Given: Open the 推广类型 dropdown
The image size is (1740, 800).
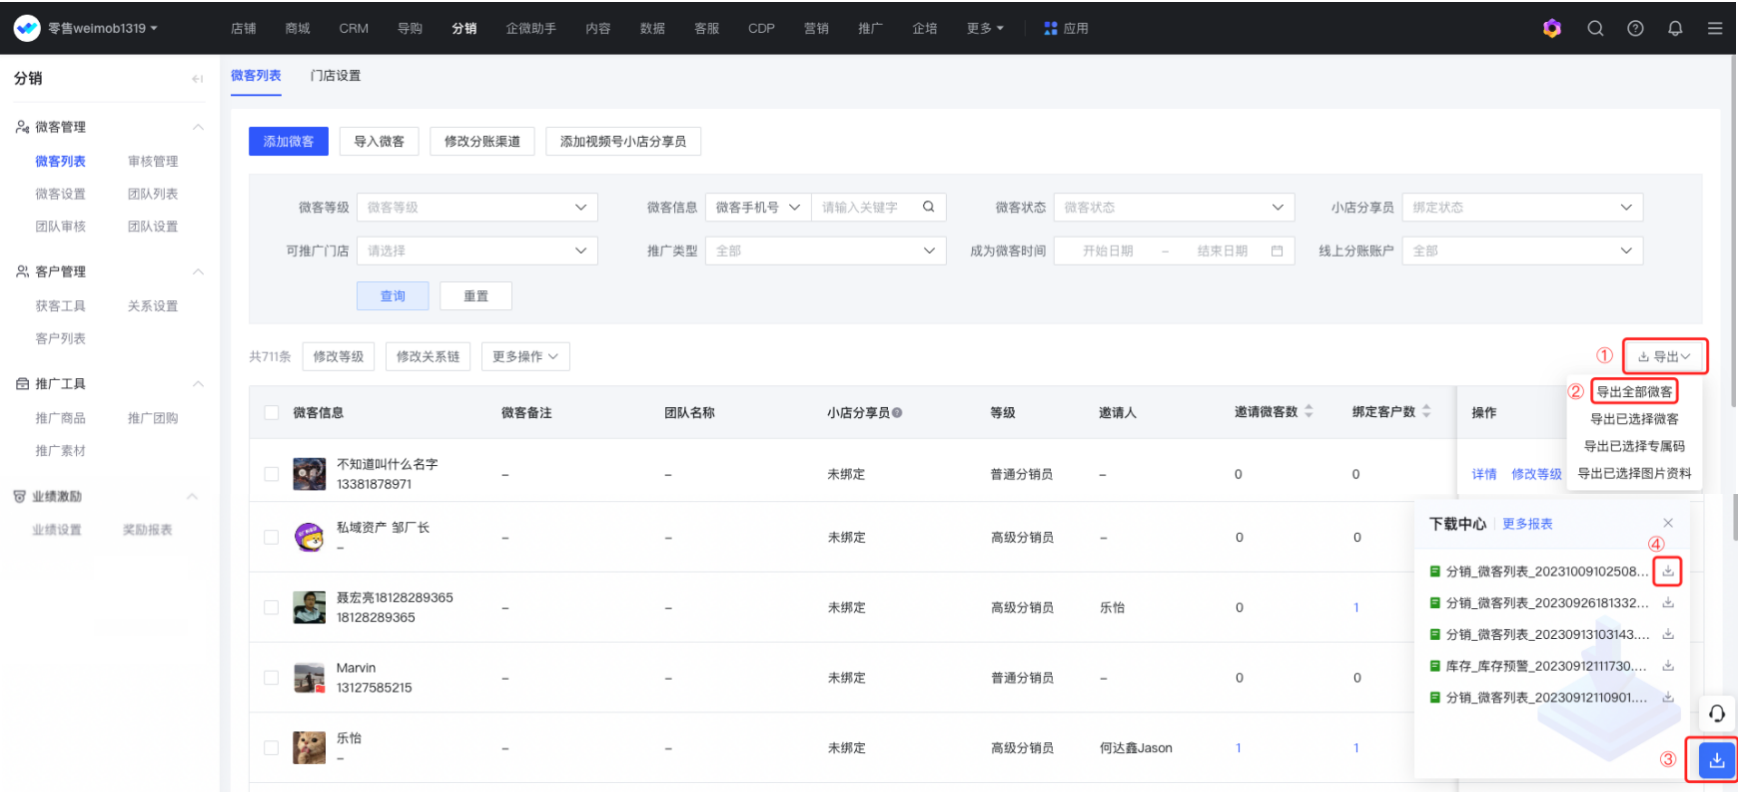Looking at the screenshot, I should (826, 251).
